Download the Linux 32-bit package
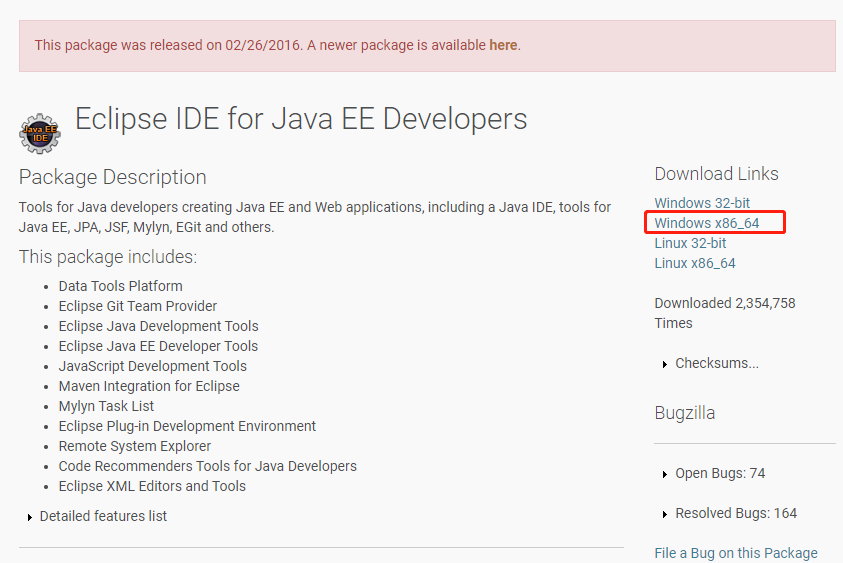This screenshot has width=843, height=563. pos(690,243)
